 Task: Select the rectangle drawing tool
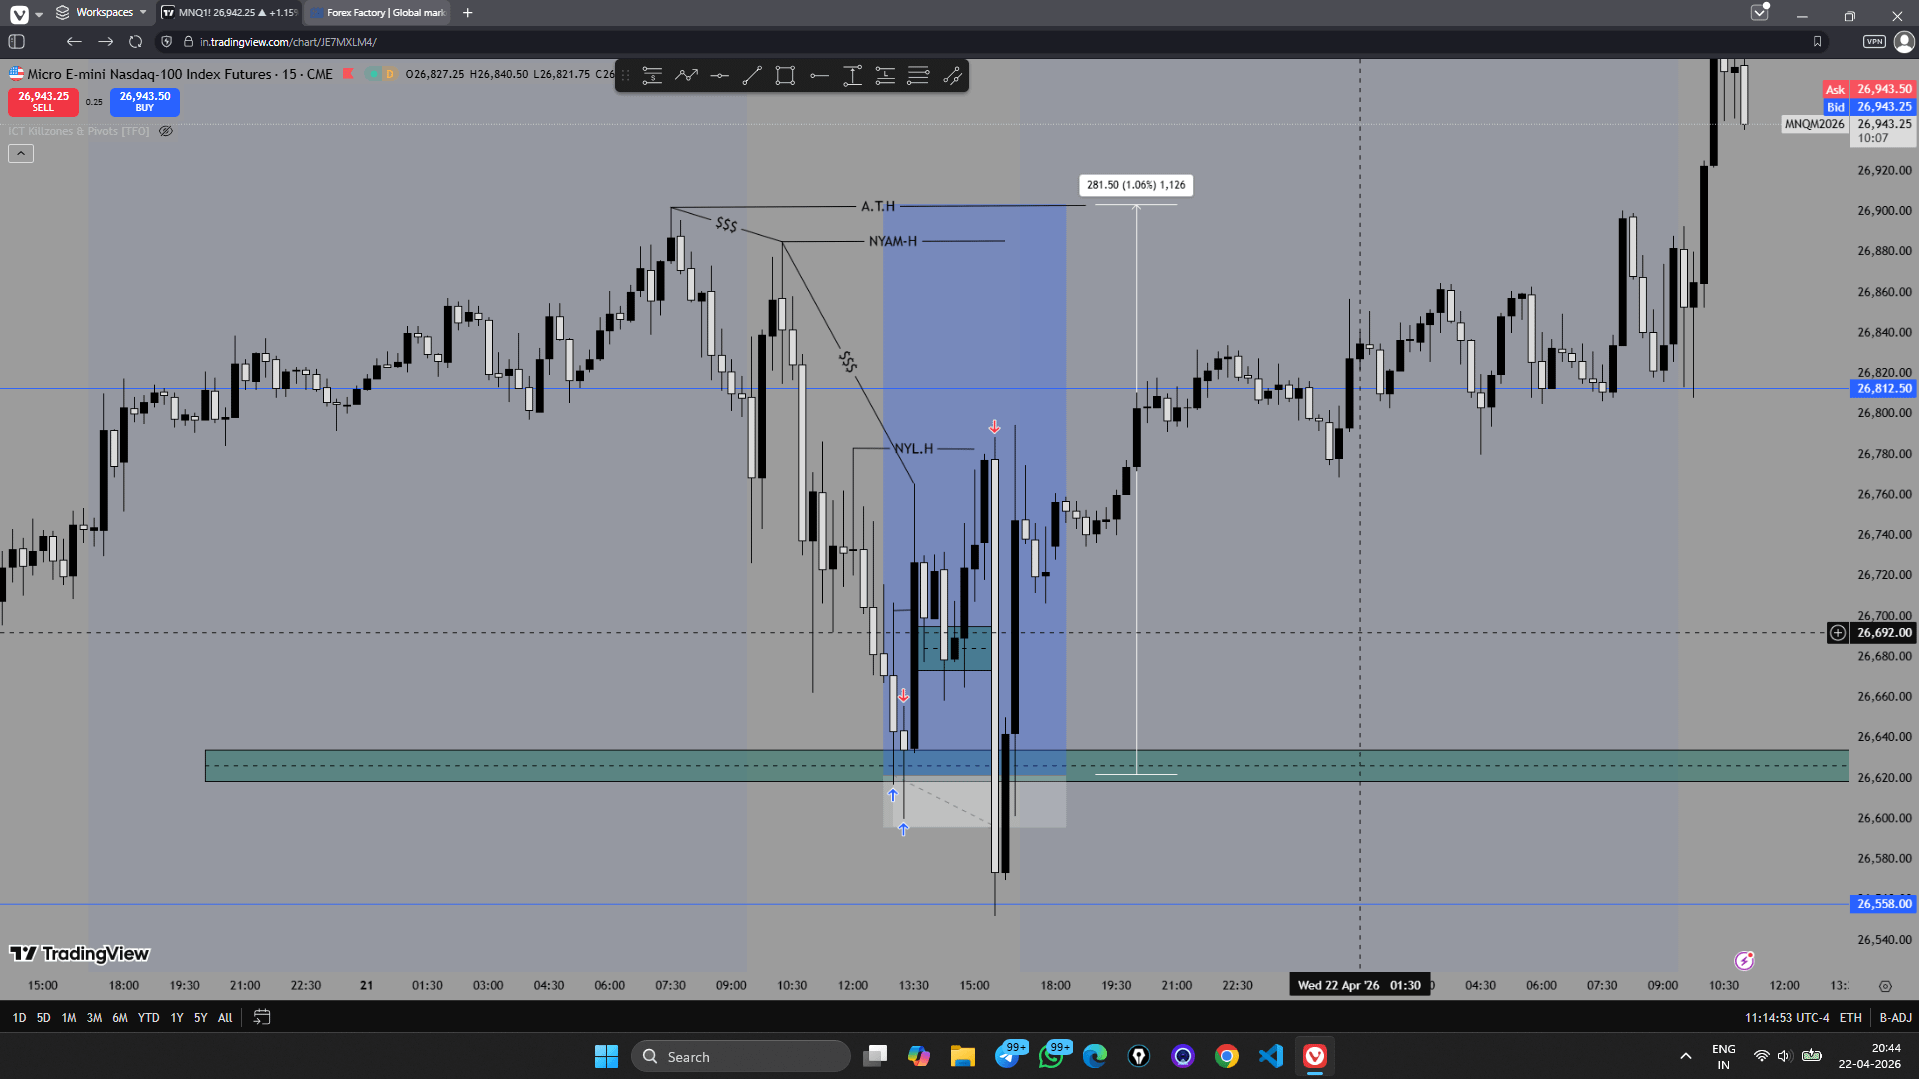click(x=785, y=76)
